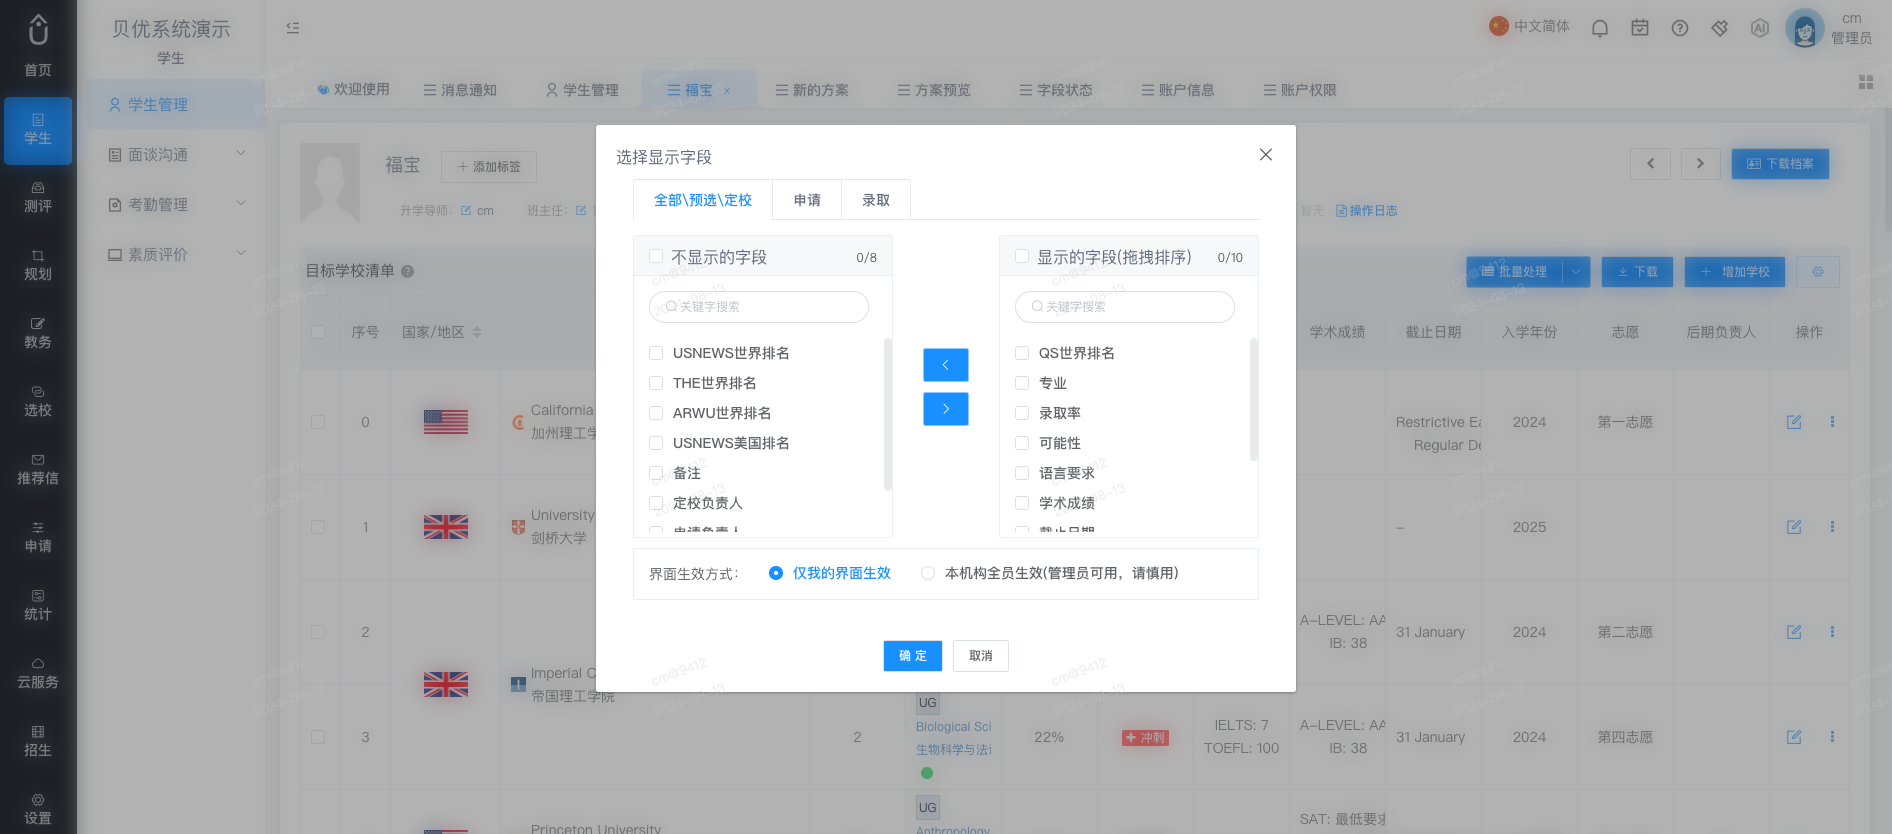Open the notification bell icon
Image resolution: width=1892 pixels, height=834 pixels.
(1600, 28)
